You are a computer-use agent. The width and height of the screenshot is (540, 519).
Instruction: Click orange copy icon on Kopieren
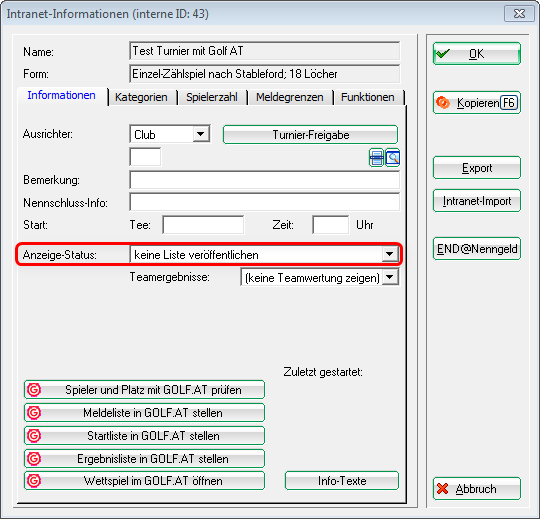pyautogui.click(x=443, y=103)
